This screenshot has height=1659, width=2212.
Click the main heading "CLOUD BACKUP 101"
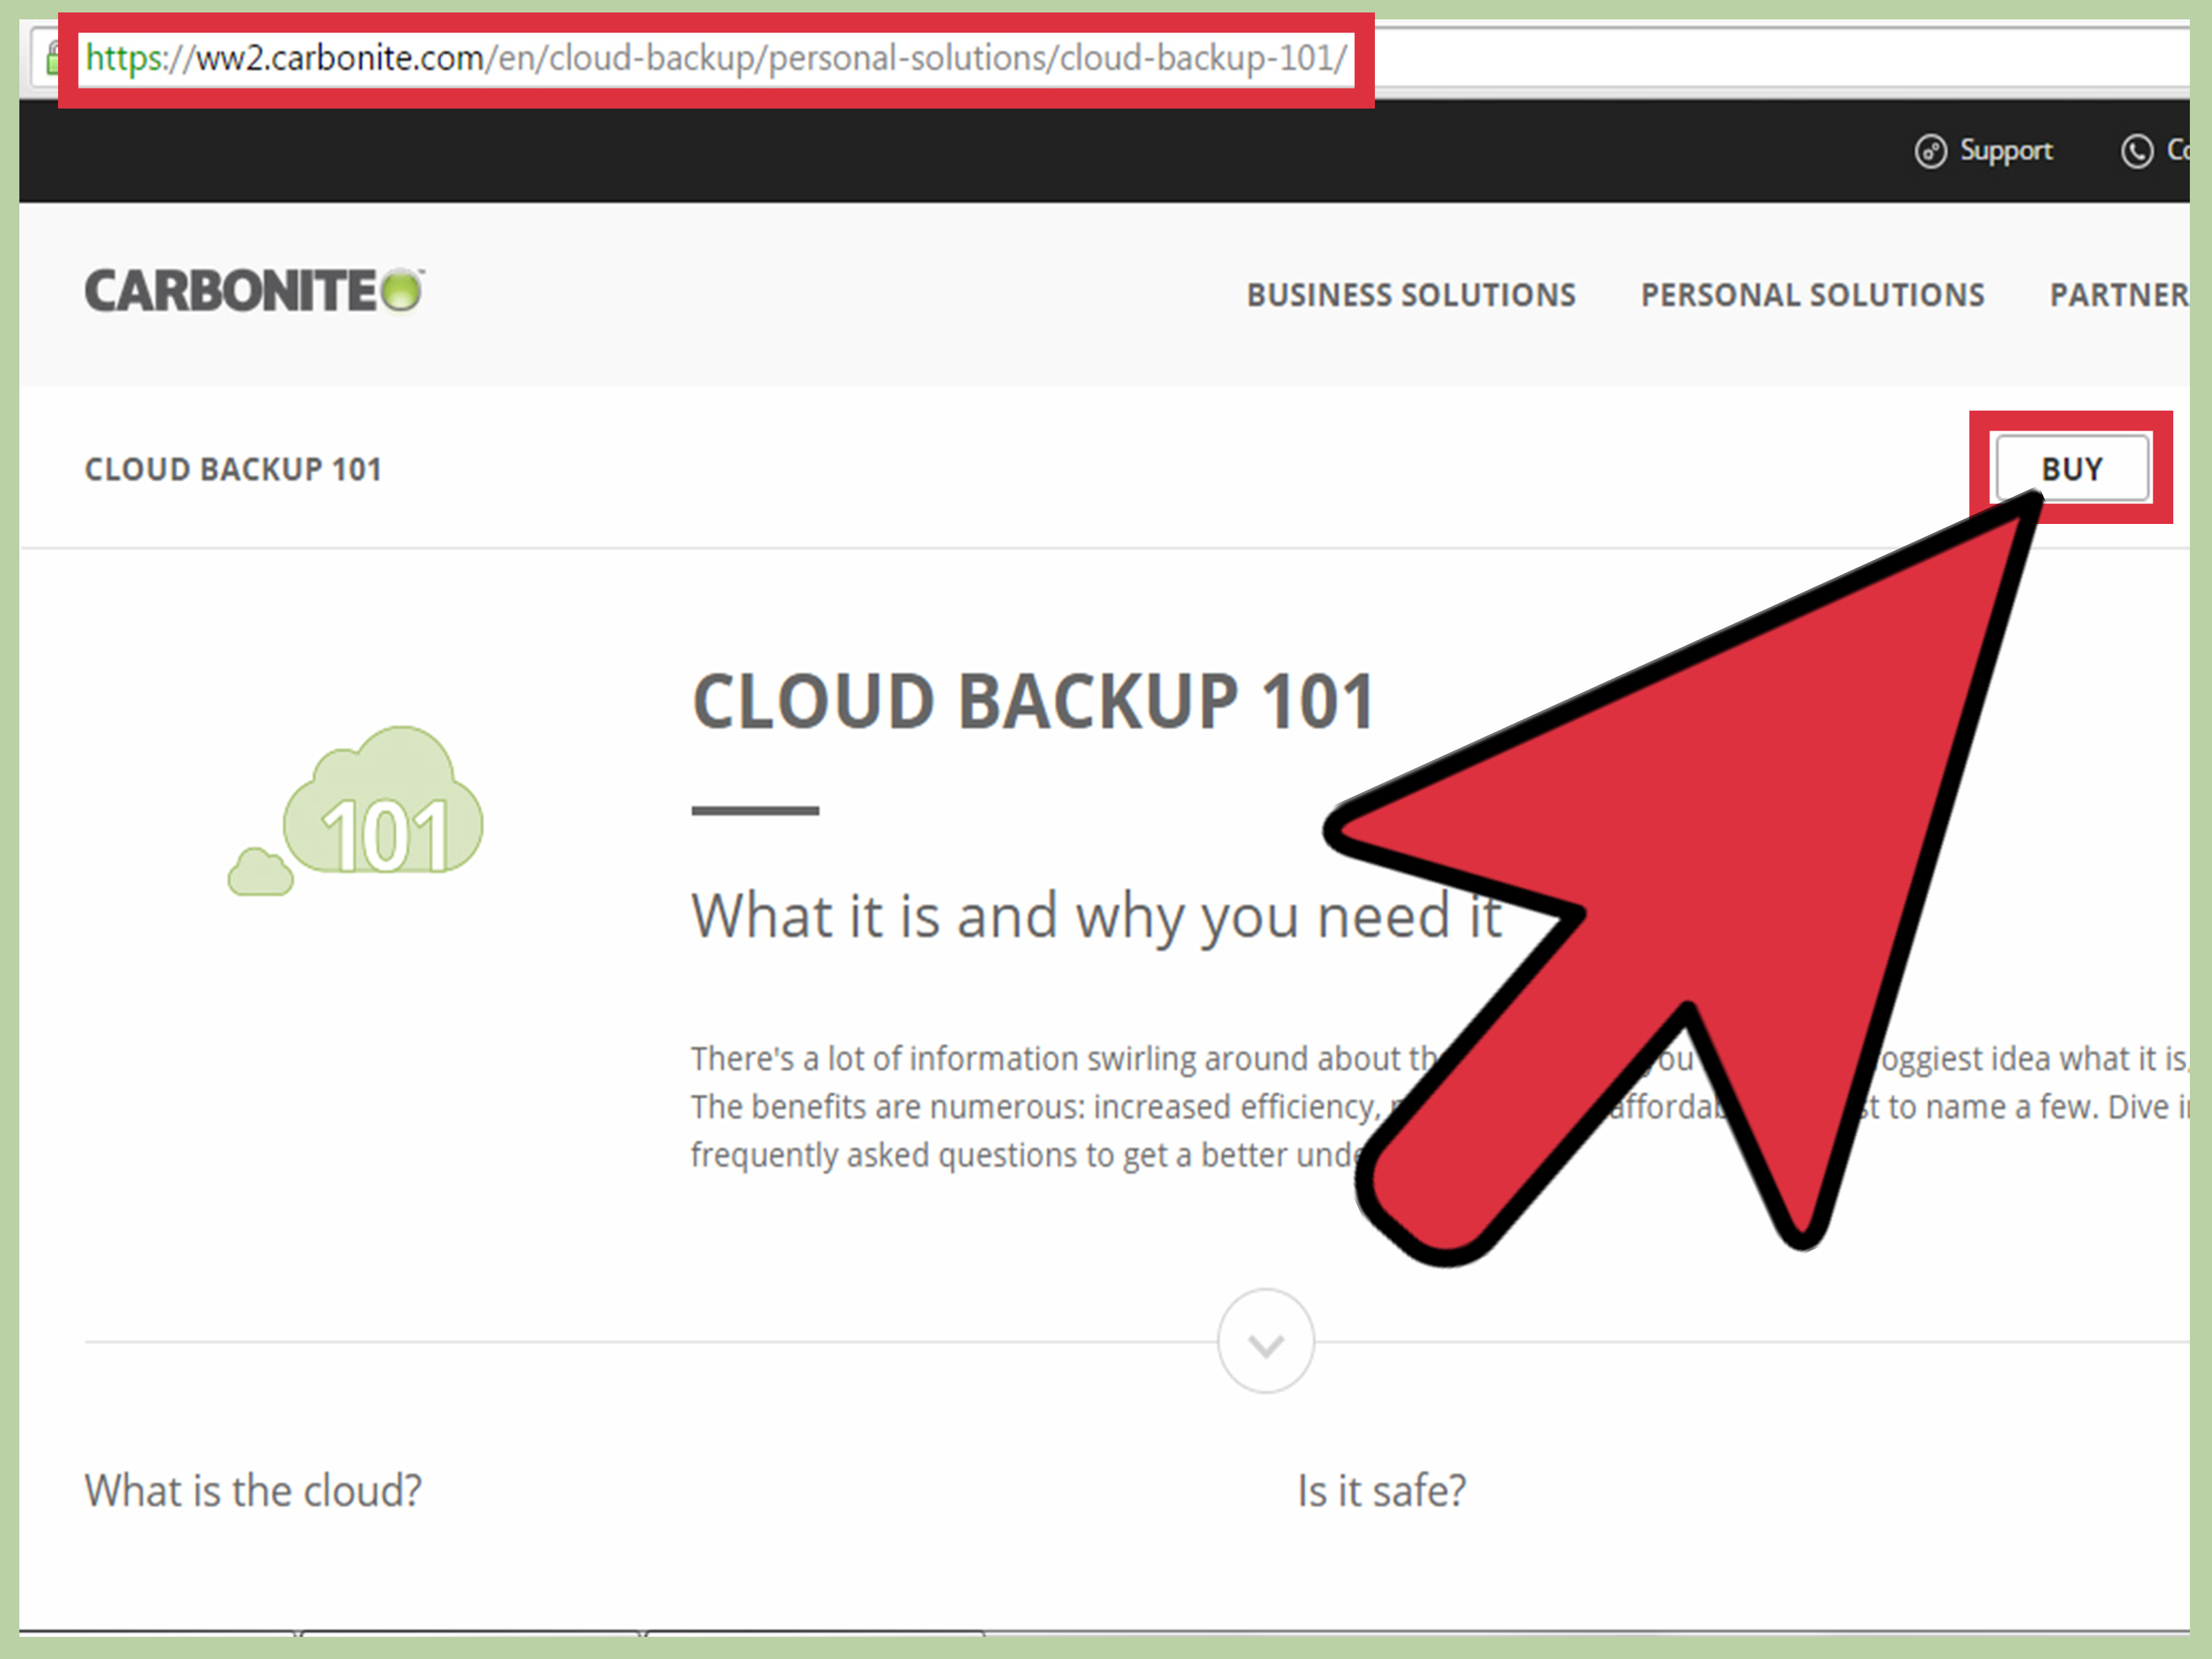1034,701
